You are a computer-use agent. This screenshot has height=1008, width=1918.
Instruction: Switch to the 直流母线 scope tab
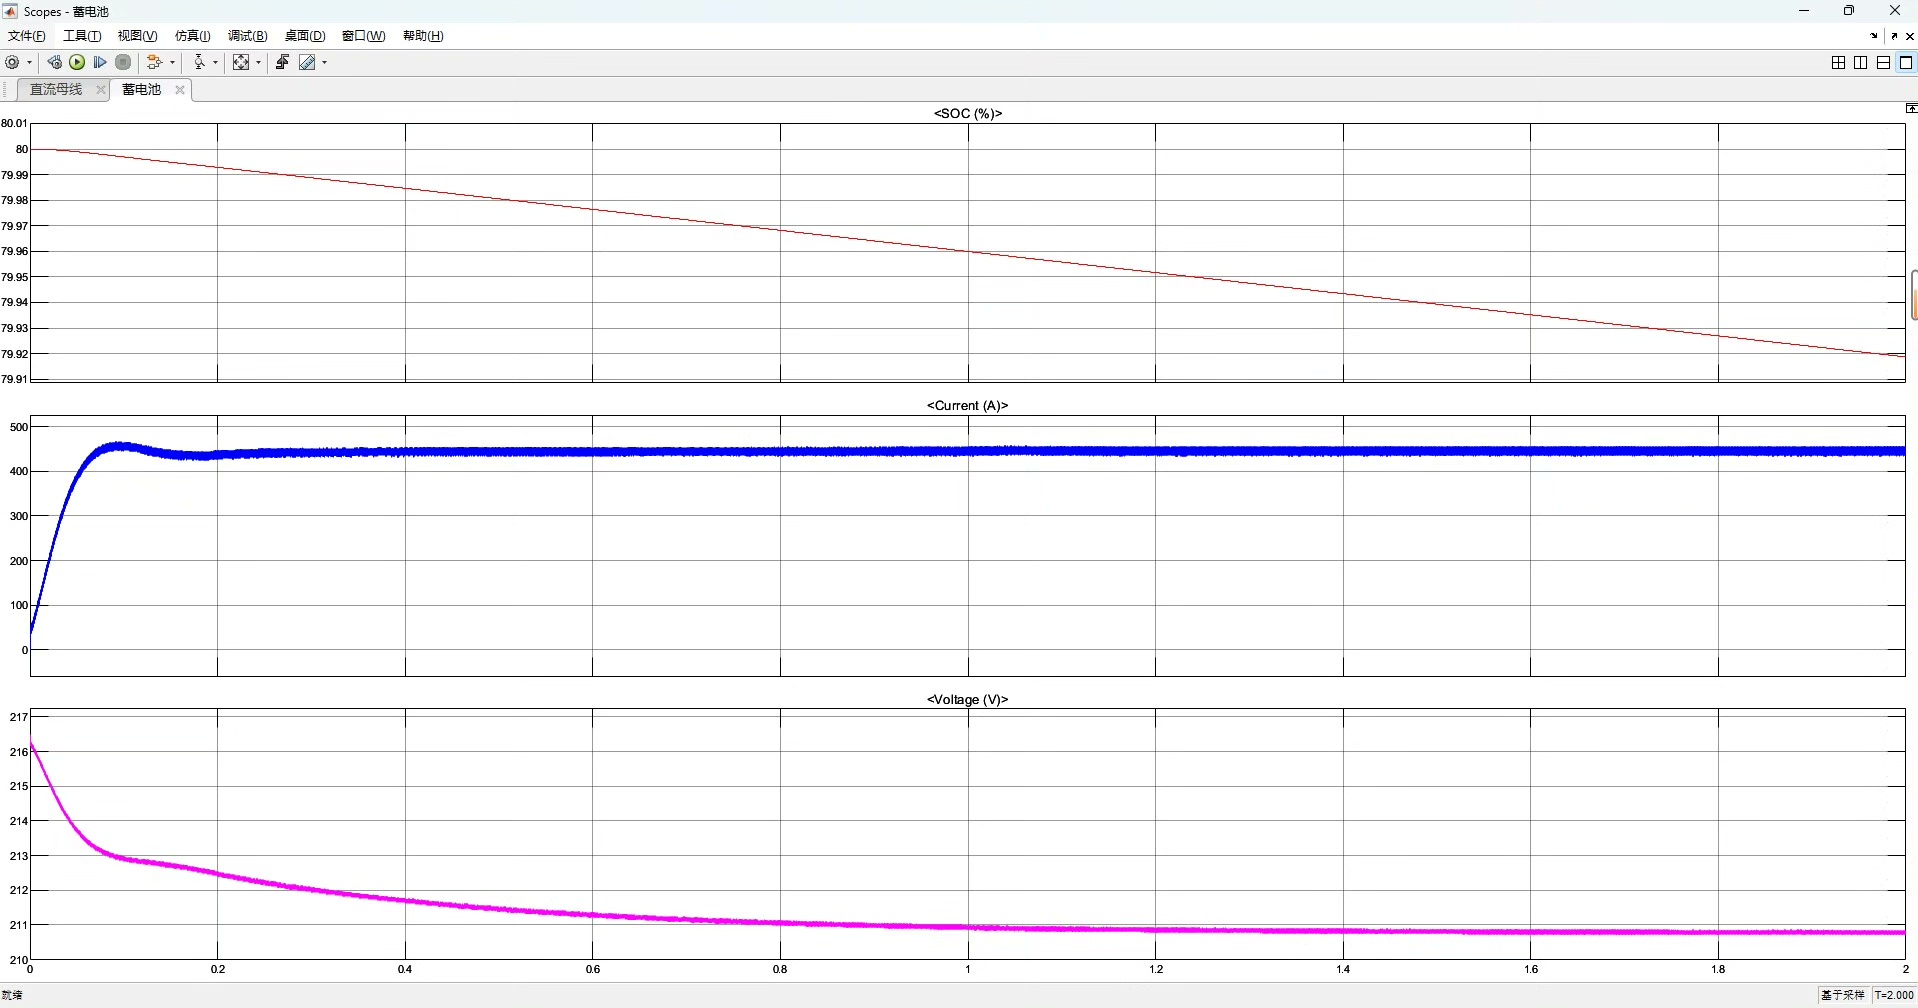point(56,90)
